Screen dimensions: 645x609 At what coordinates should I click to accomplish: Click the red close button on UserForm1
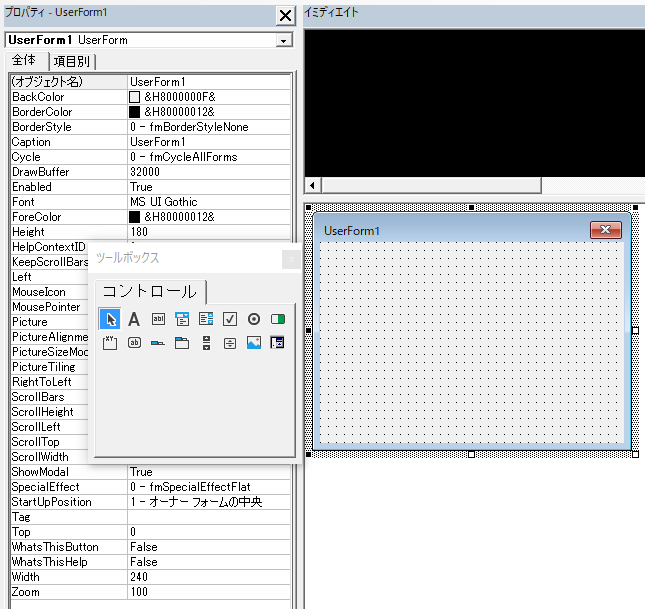pos(606,230)
